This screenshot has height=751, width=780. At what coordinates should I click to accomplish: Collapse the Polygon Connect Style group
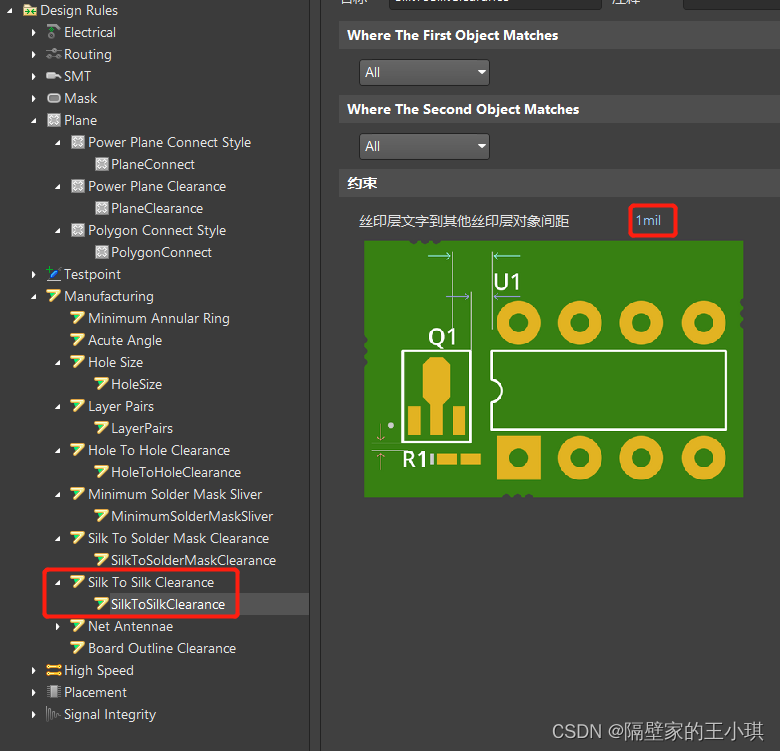(x=58, y=230)
